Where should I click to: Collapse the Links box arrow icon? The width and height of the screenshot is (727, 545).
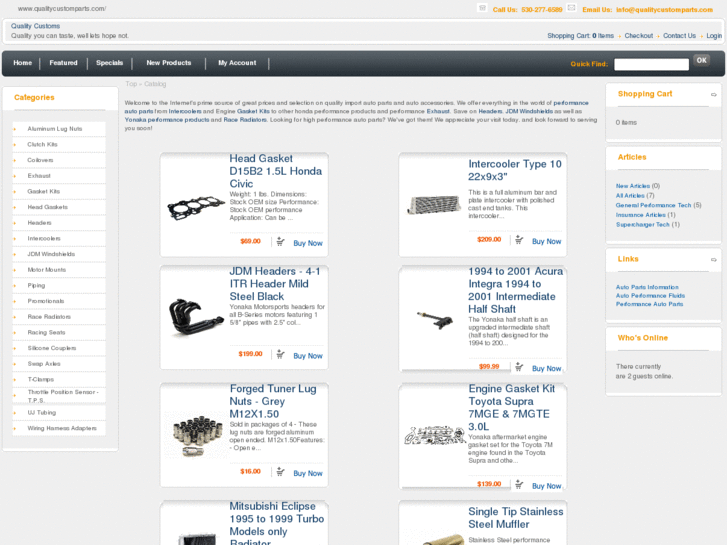[x=714, y=260]
